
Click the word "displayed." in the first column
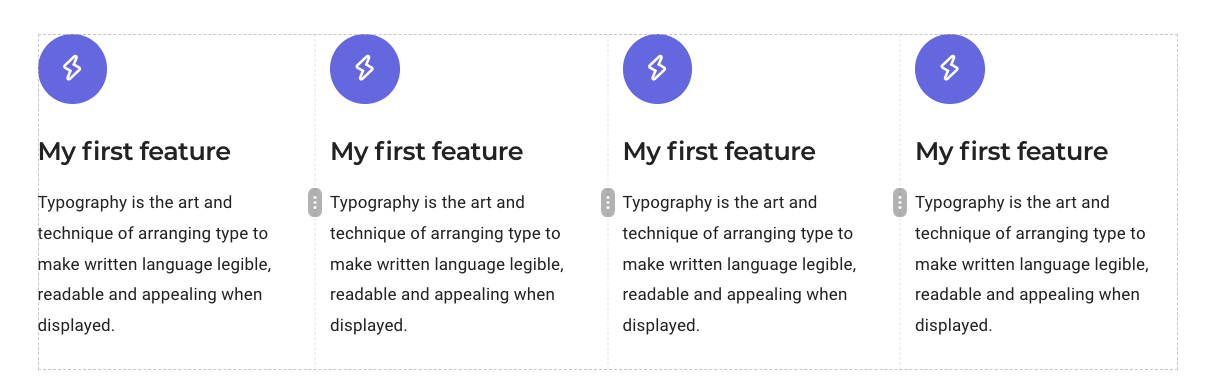click(x=76, y=325)
